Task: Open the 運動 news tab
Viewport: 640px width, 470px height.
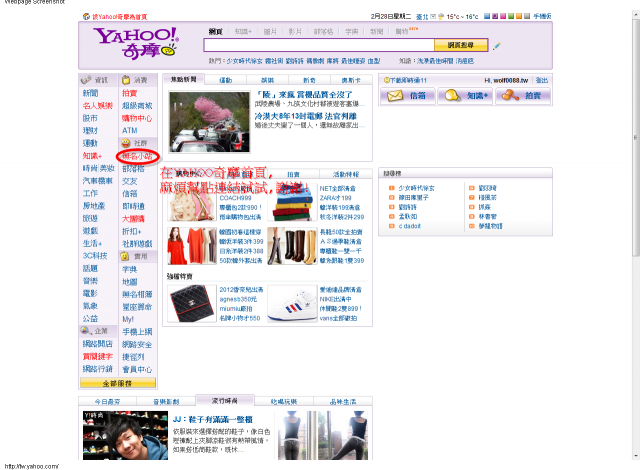Action: 226,80
